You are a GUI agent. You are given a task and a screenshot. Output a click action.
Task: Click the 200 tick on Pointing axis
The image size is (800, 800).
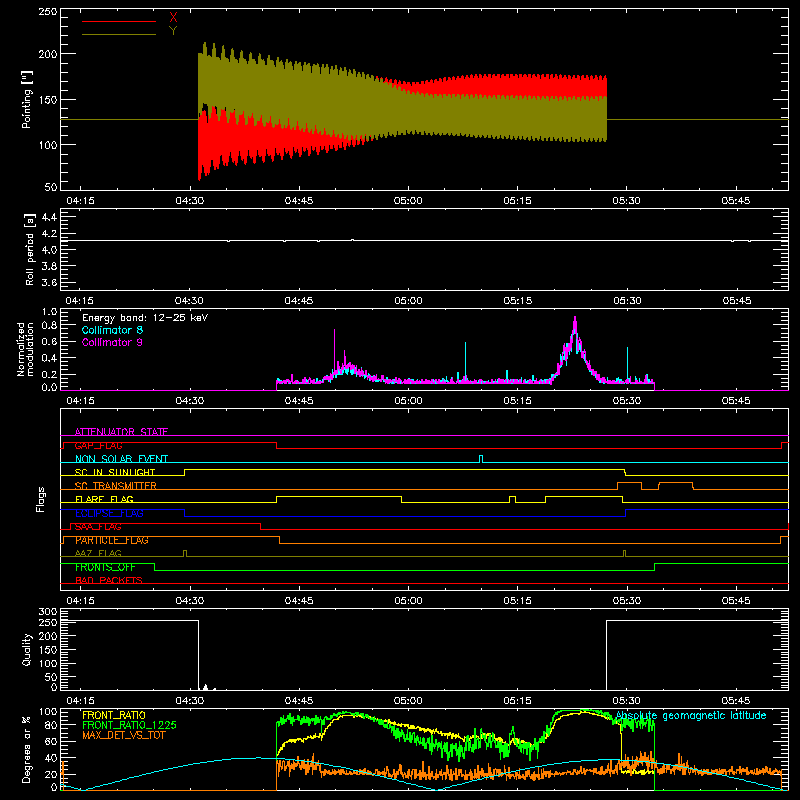point(47,54)
